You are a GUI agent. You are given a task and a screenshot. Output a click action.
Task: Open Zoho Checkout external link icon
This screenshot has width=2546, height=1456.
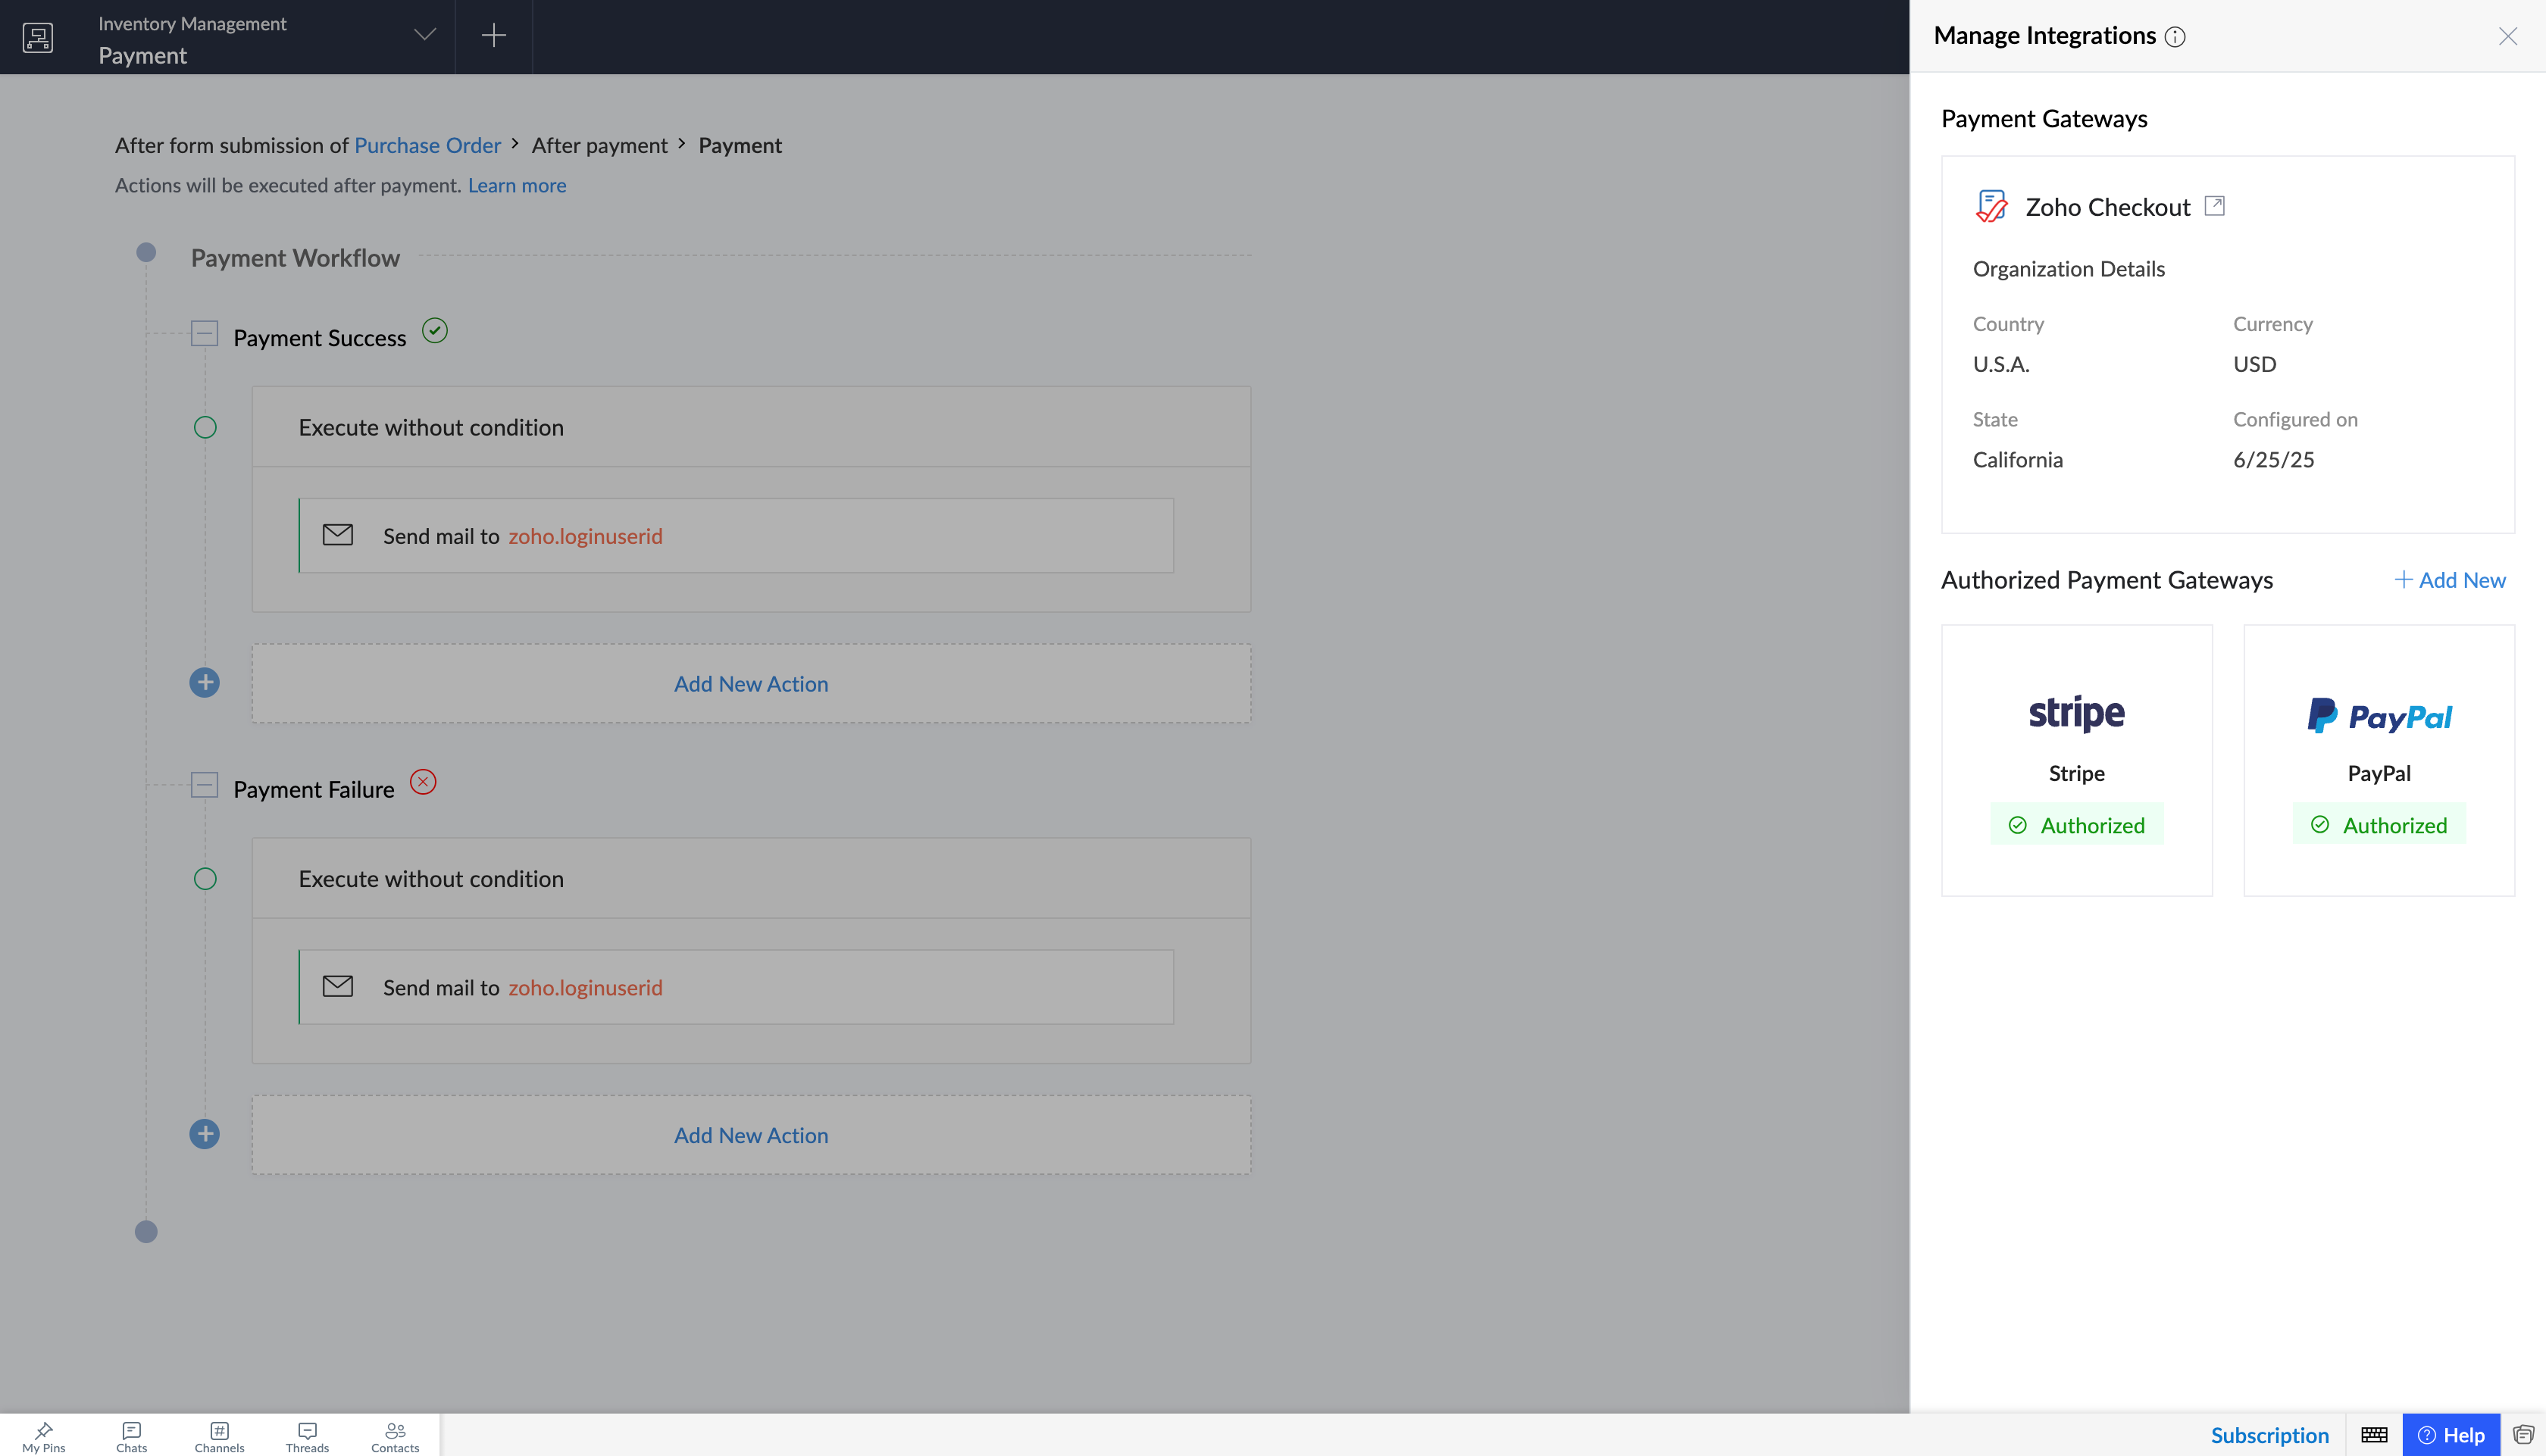[x=2214, y=206]
